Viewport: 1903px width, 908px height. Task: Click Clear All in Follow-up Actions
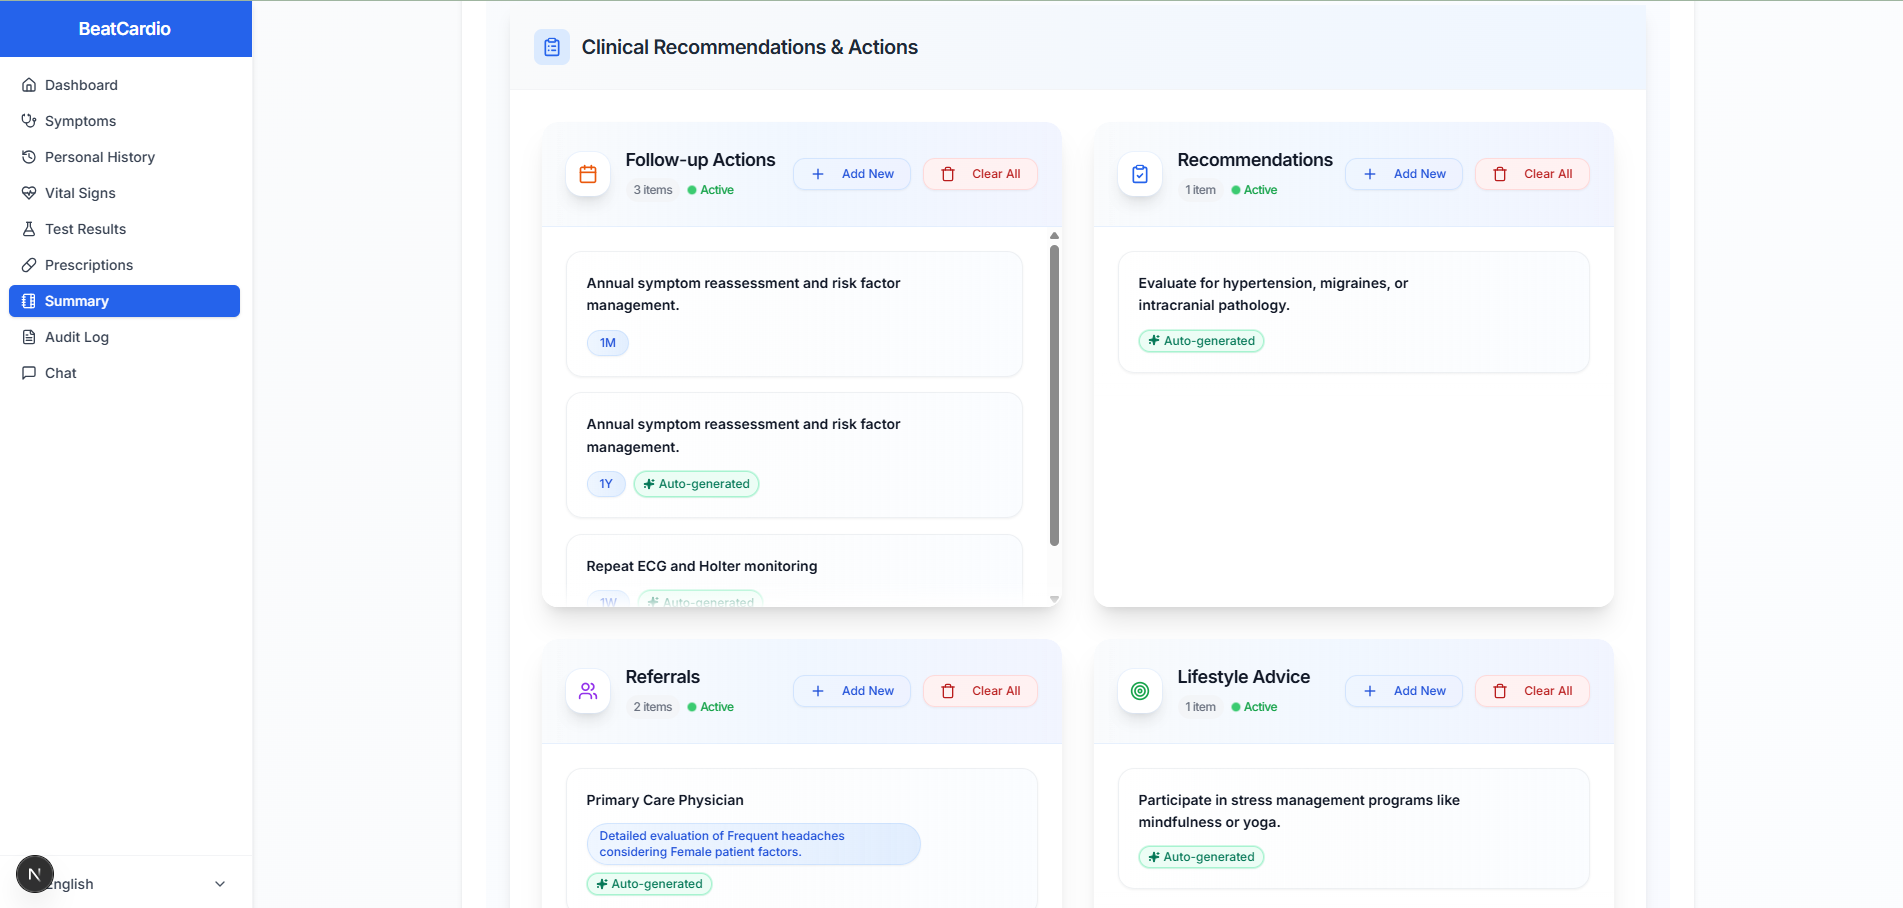click(x=980, y=174)
